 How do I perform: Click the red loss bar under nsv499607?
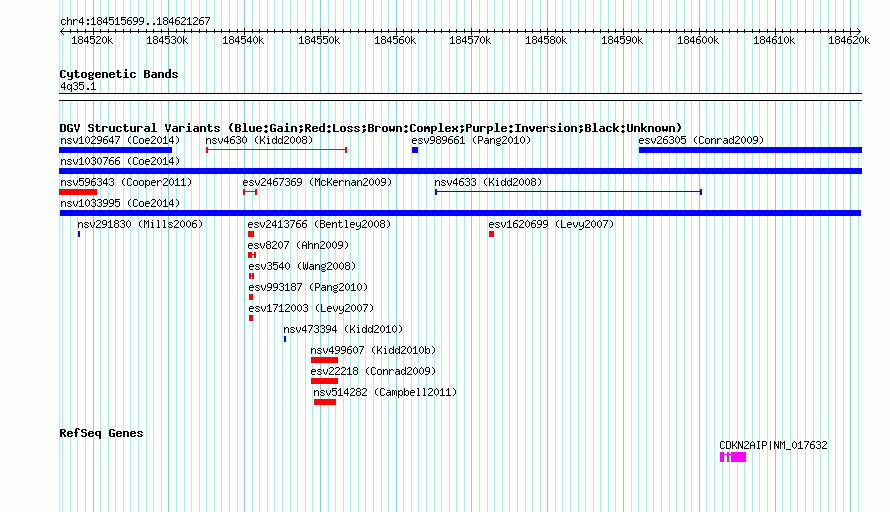(324, 360)
